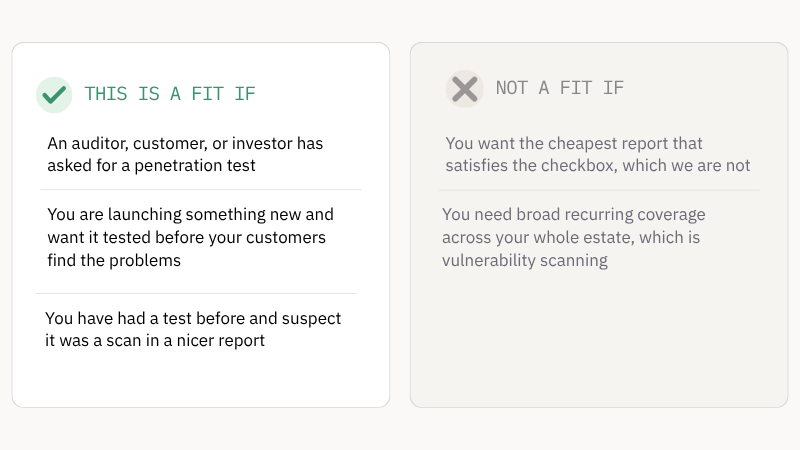Click the words 'vulnerability scanning'
Image resolution: width=800 pixels, height=450 pixels.
pos(524,260)
